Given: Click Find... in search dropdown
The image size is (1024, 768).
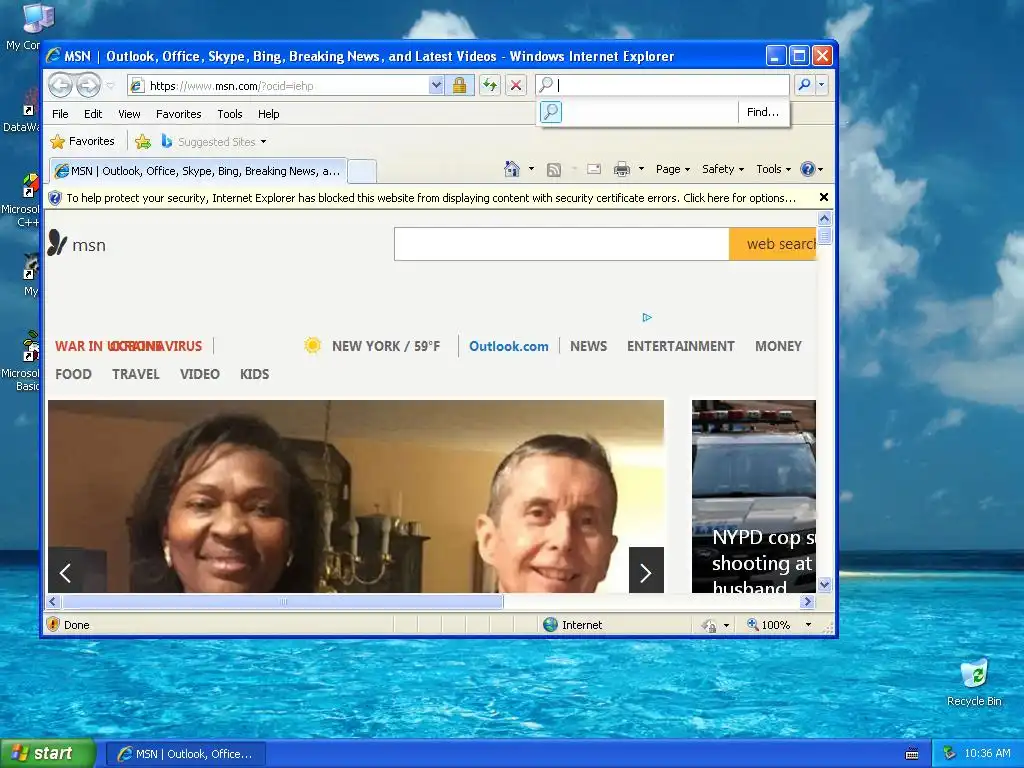Looking at the screenshot, I should tap(763, 112).
